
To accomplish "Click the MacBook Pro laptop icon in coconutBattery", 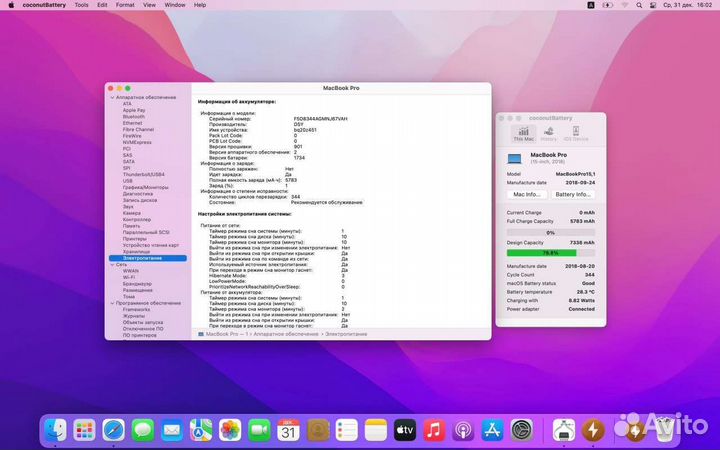I will click(x=514, y=159).
